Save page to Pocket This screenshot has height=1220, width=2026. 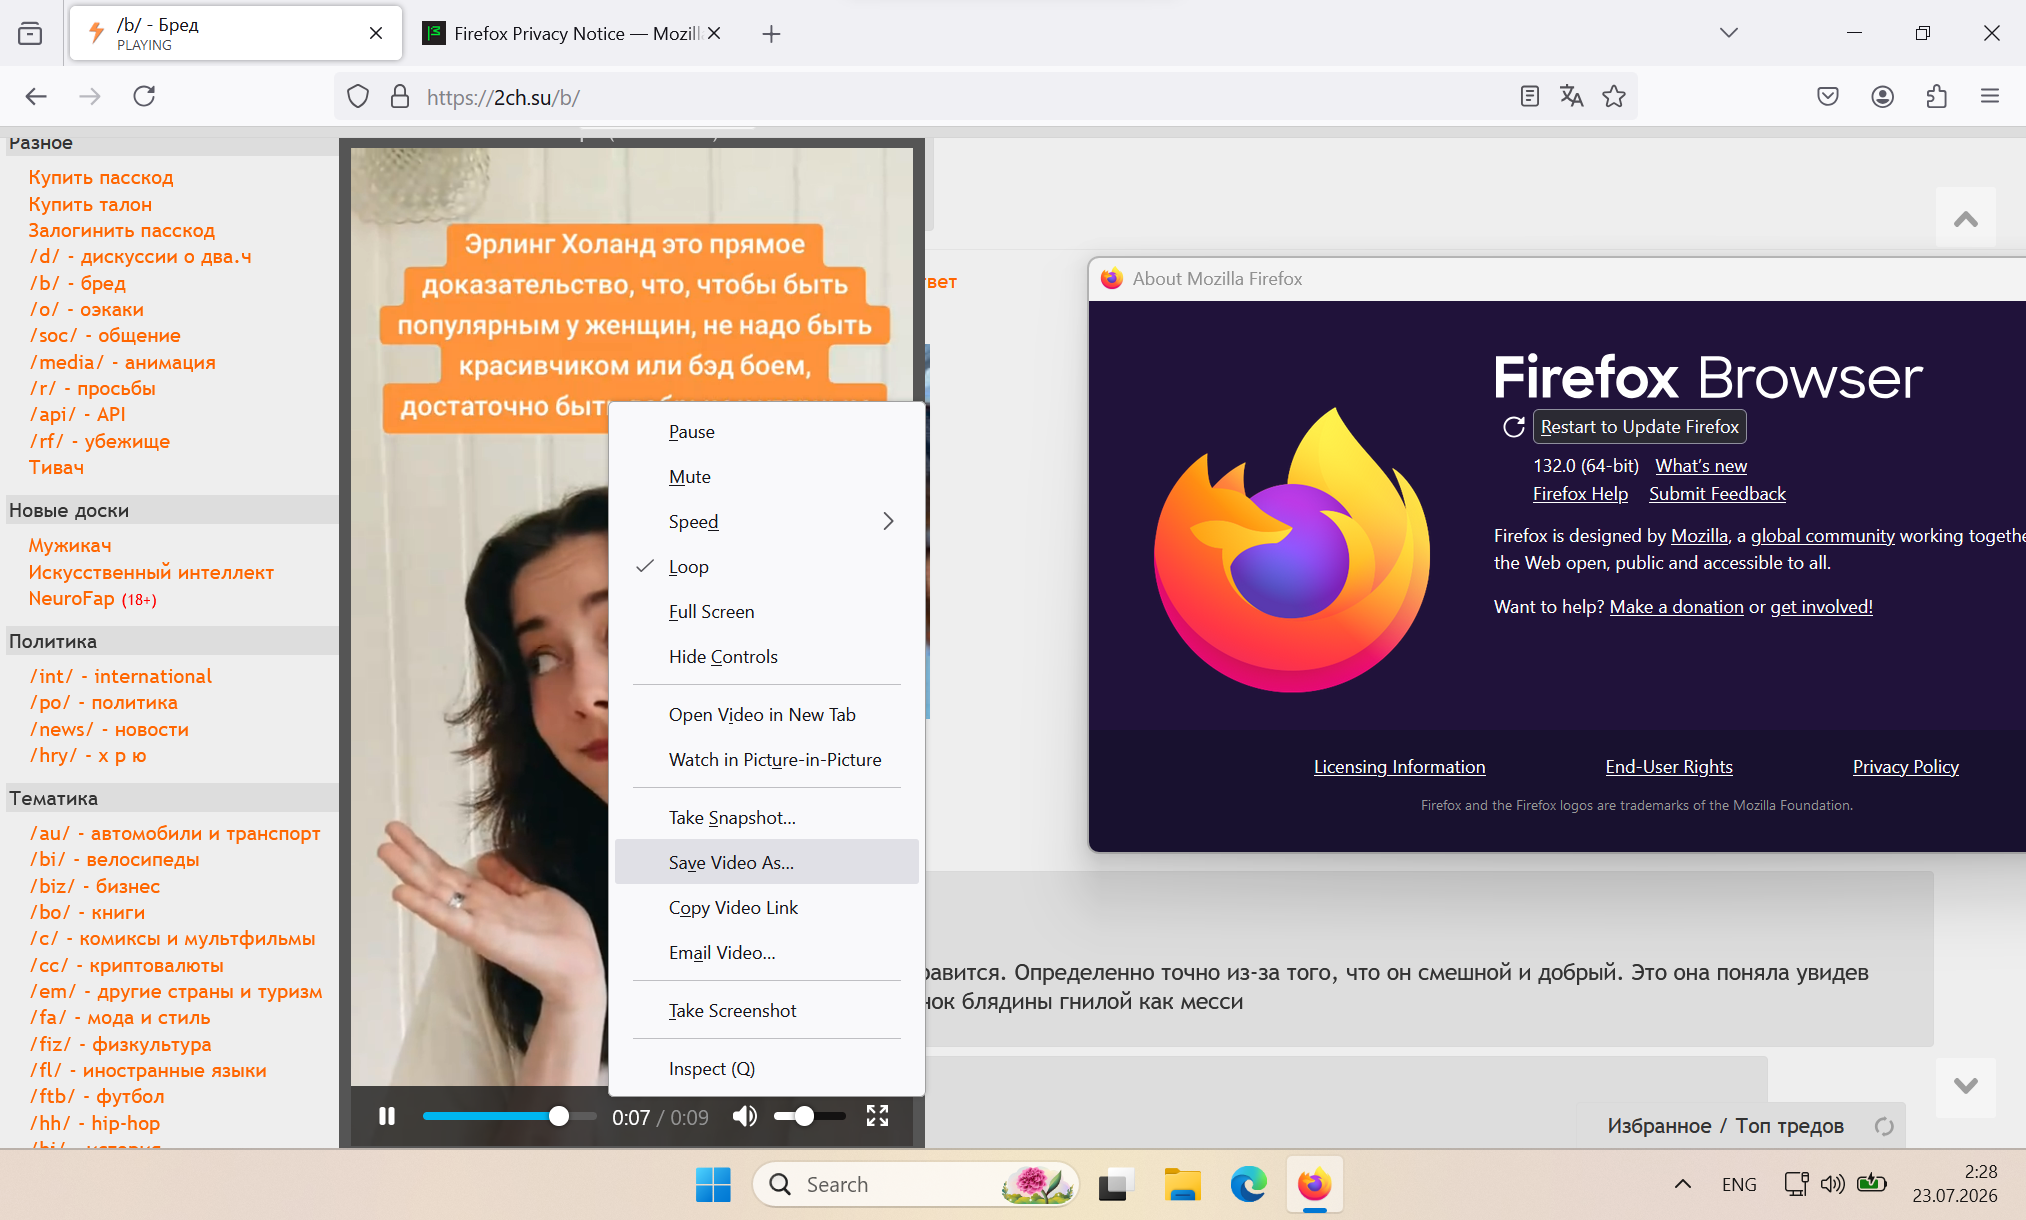pos(1828,96)
